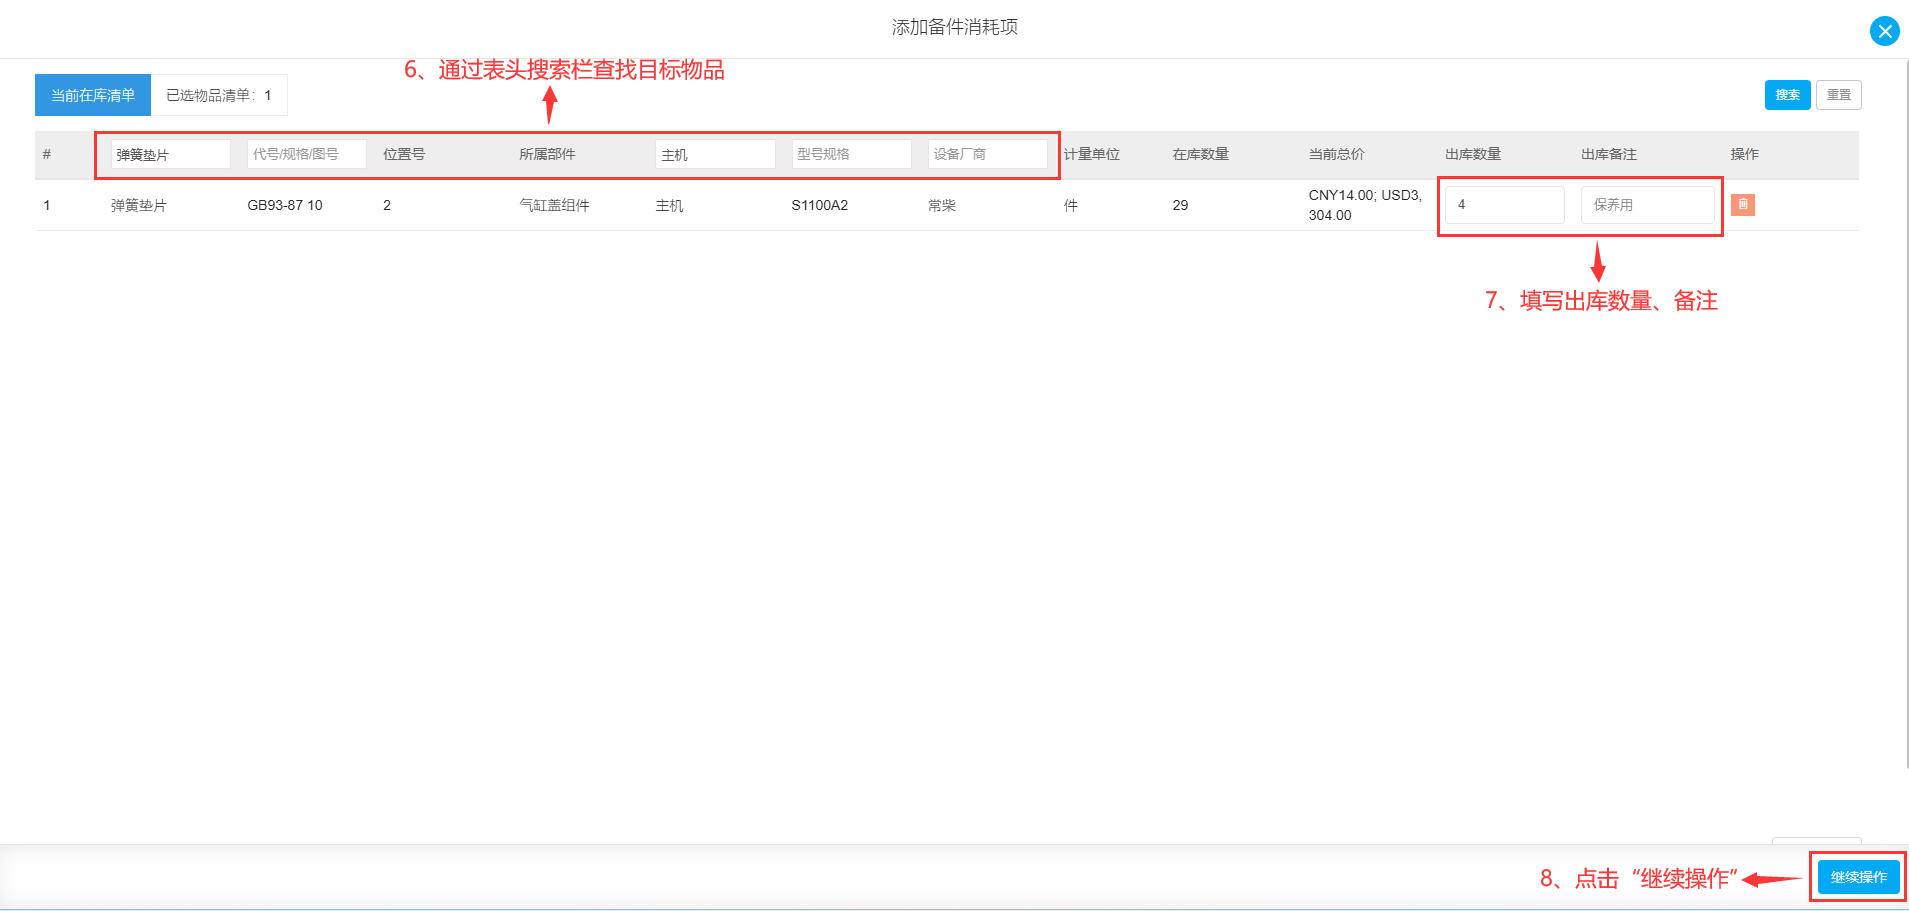The image size is (1909, 911).
Task: Focus the 代号/规格/图号 filter field
Action: [307, 154]
